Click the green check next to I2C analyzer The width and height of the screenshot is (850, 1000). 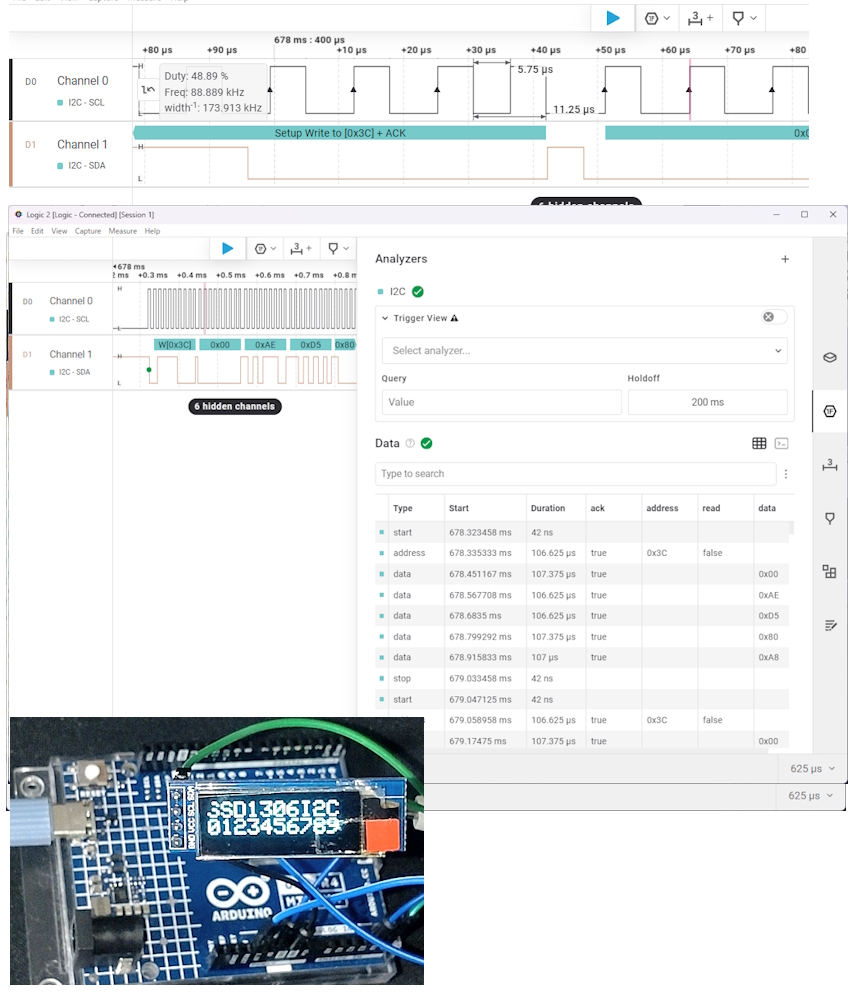point(418,291)
